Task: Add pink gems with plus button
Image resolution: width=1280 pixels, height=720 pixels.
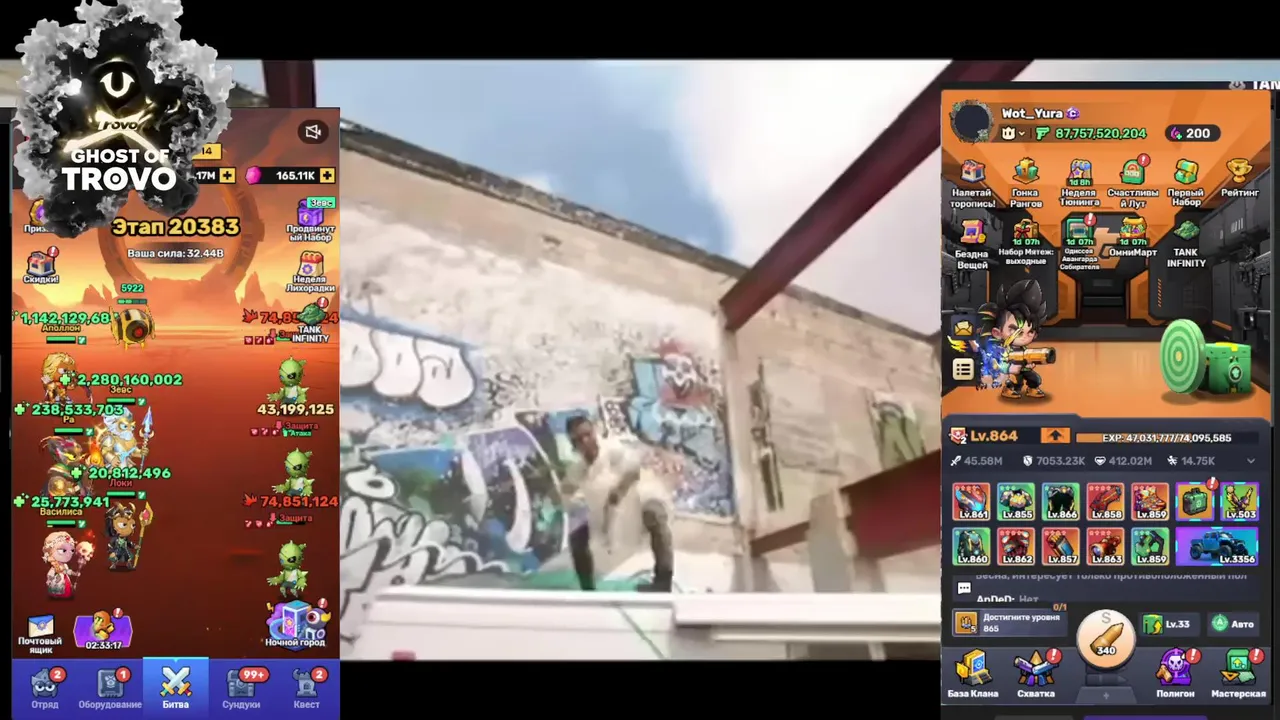Action: tap(327, 176)
